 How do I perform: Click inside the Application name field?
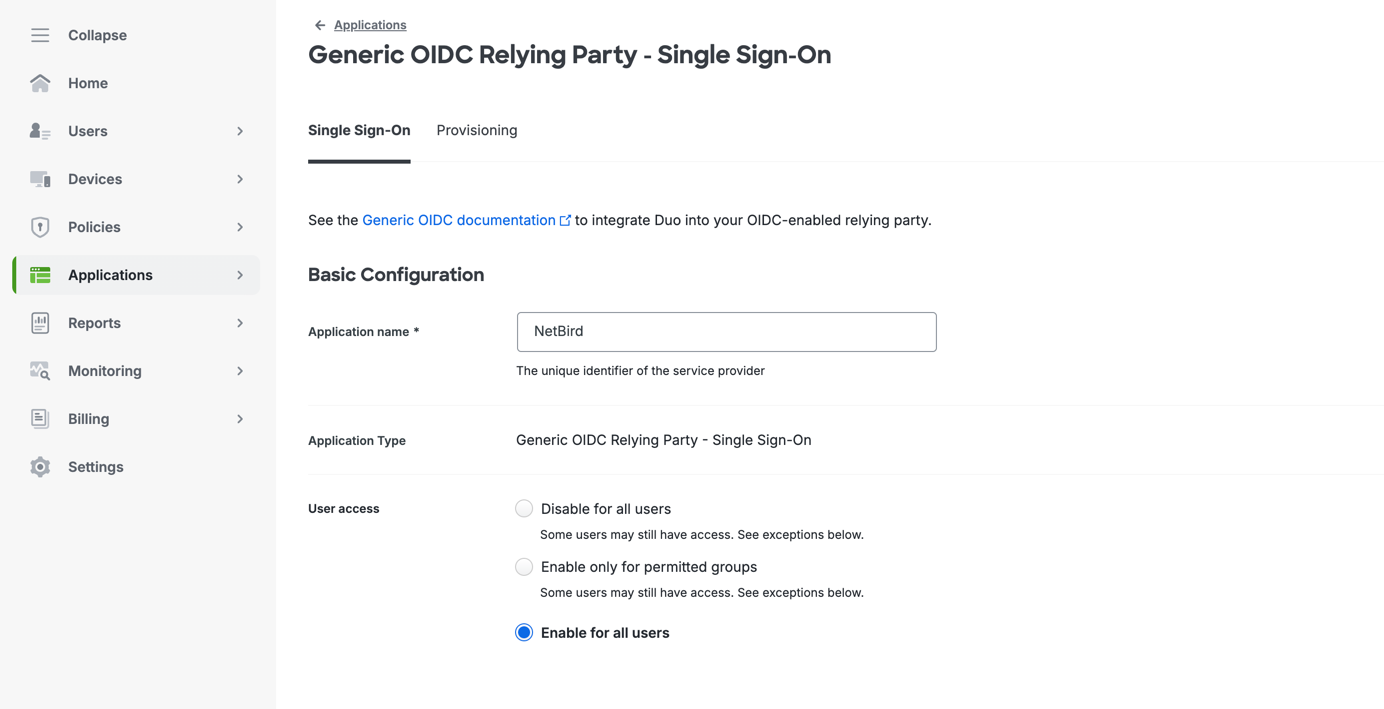726,332
